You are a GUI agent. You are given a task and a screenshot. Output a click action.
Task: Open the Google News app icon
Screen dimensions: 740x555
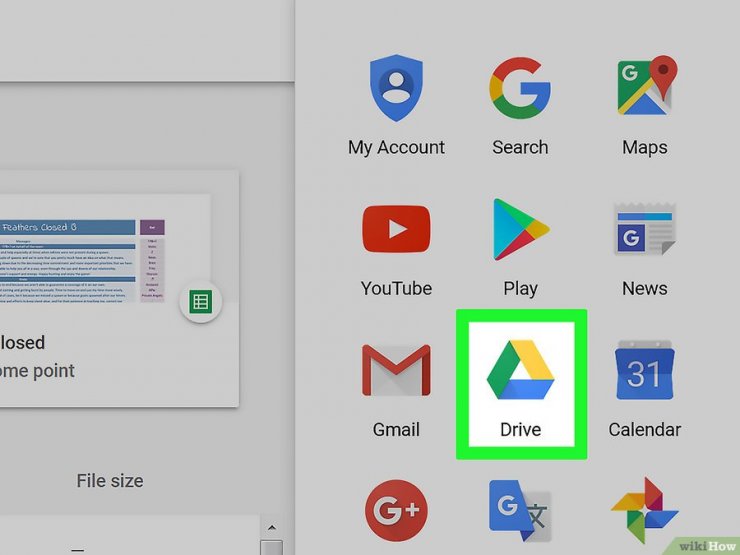coord(645,229)
